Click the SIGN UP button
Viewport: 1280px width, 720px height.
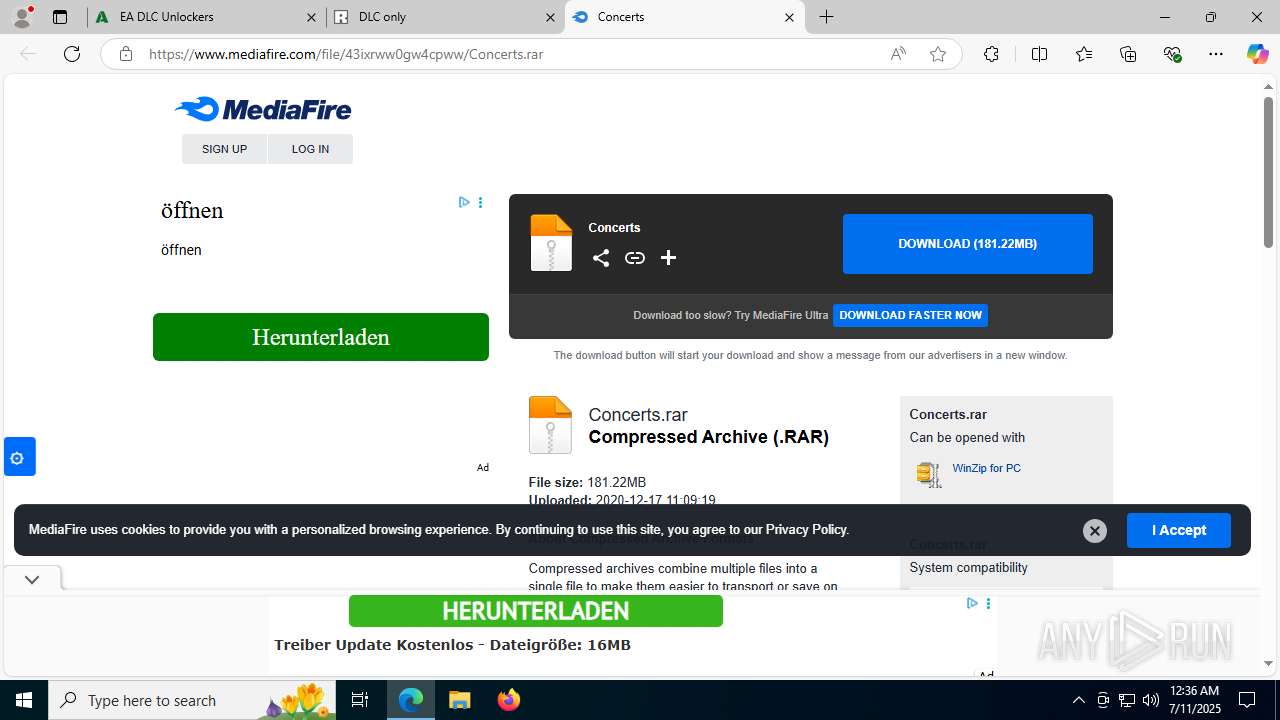(x=224, y=149)
